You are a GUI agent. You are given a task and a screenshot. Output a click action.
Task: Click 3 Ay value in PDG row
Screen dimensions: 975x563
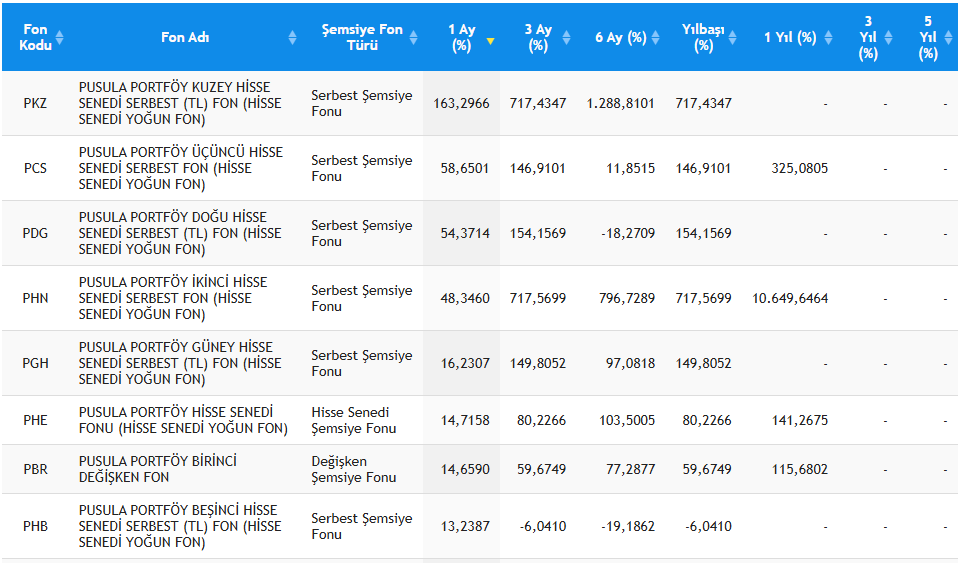point(538,233)
